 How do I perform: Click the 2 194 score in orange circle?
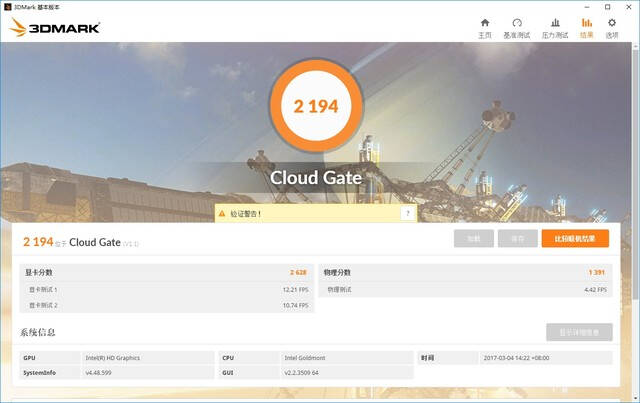316,107
